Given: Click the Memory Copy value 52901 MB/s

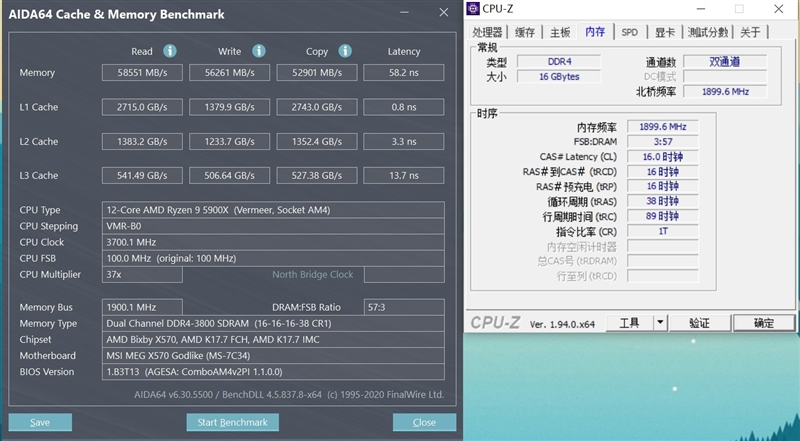Looking at the screenshot, I should pyautogui.click(x=317, y=72).
